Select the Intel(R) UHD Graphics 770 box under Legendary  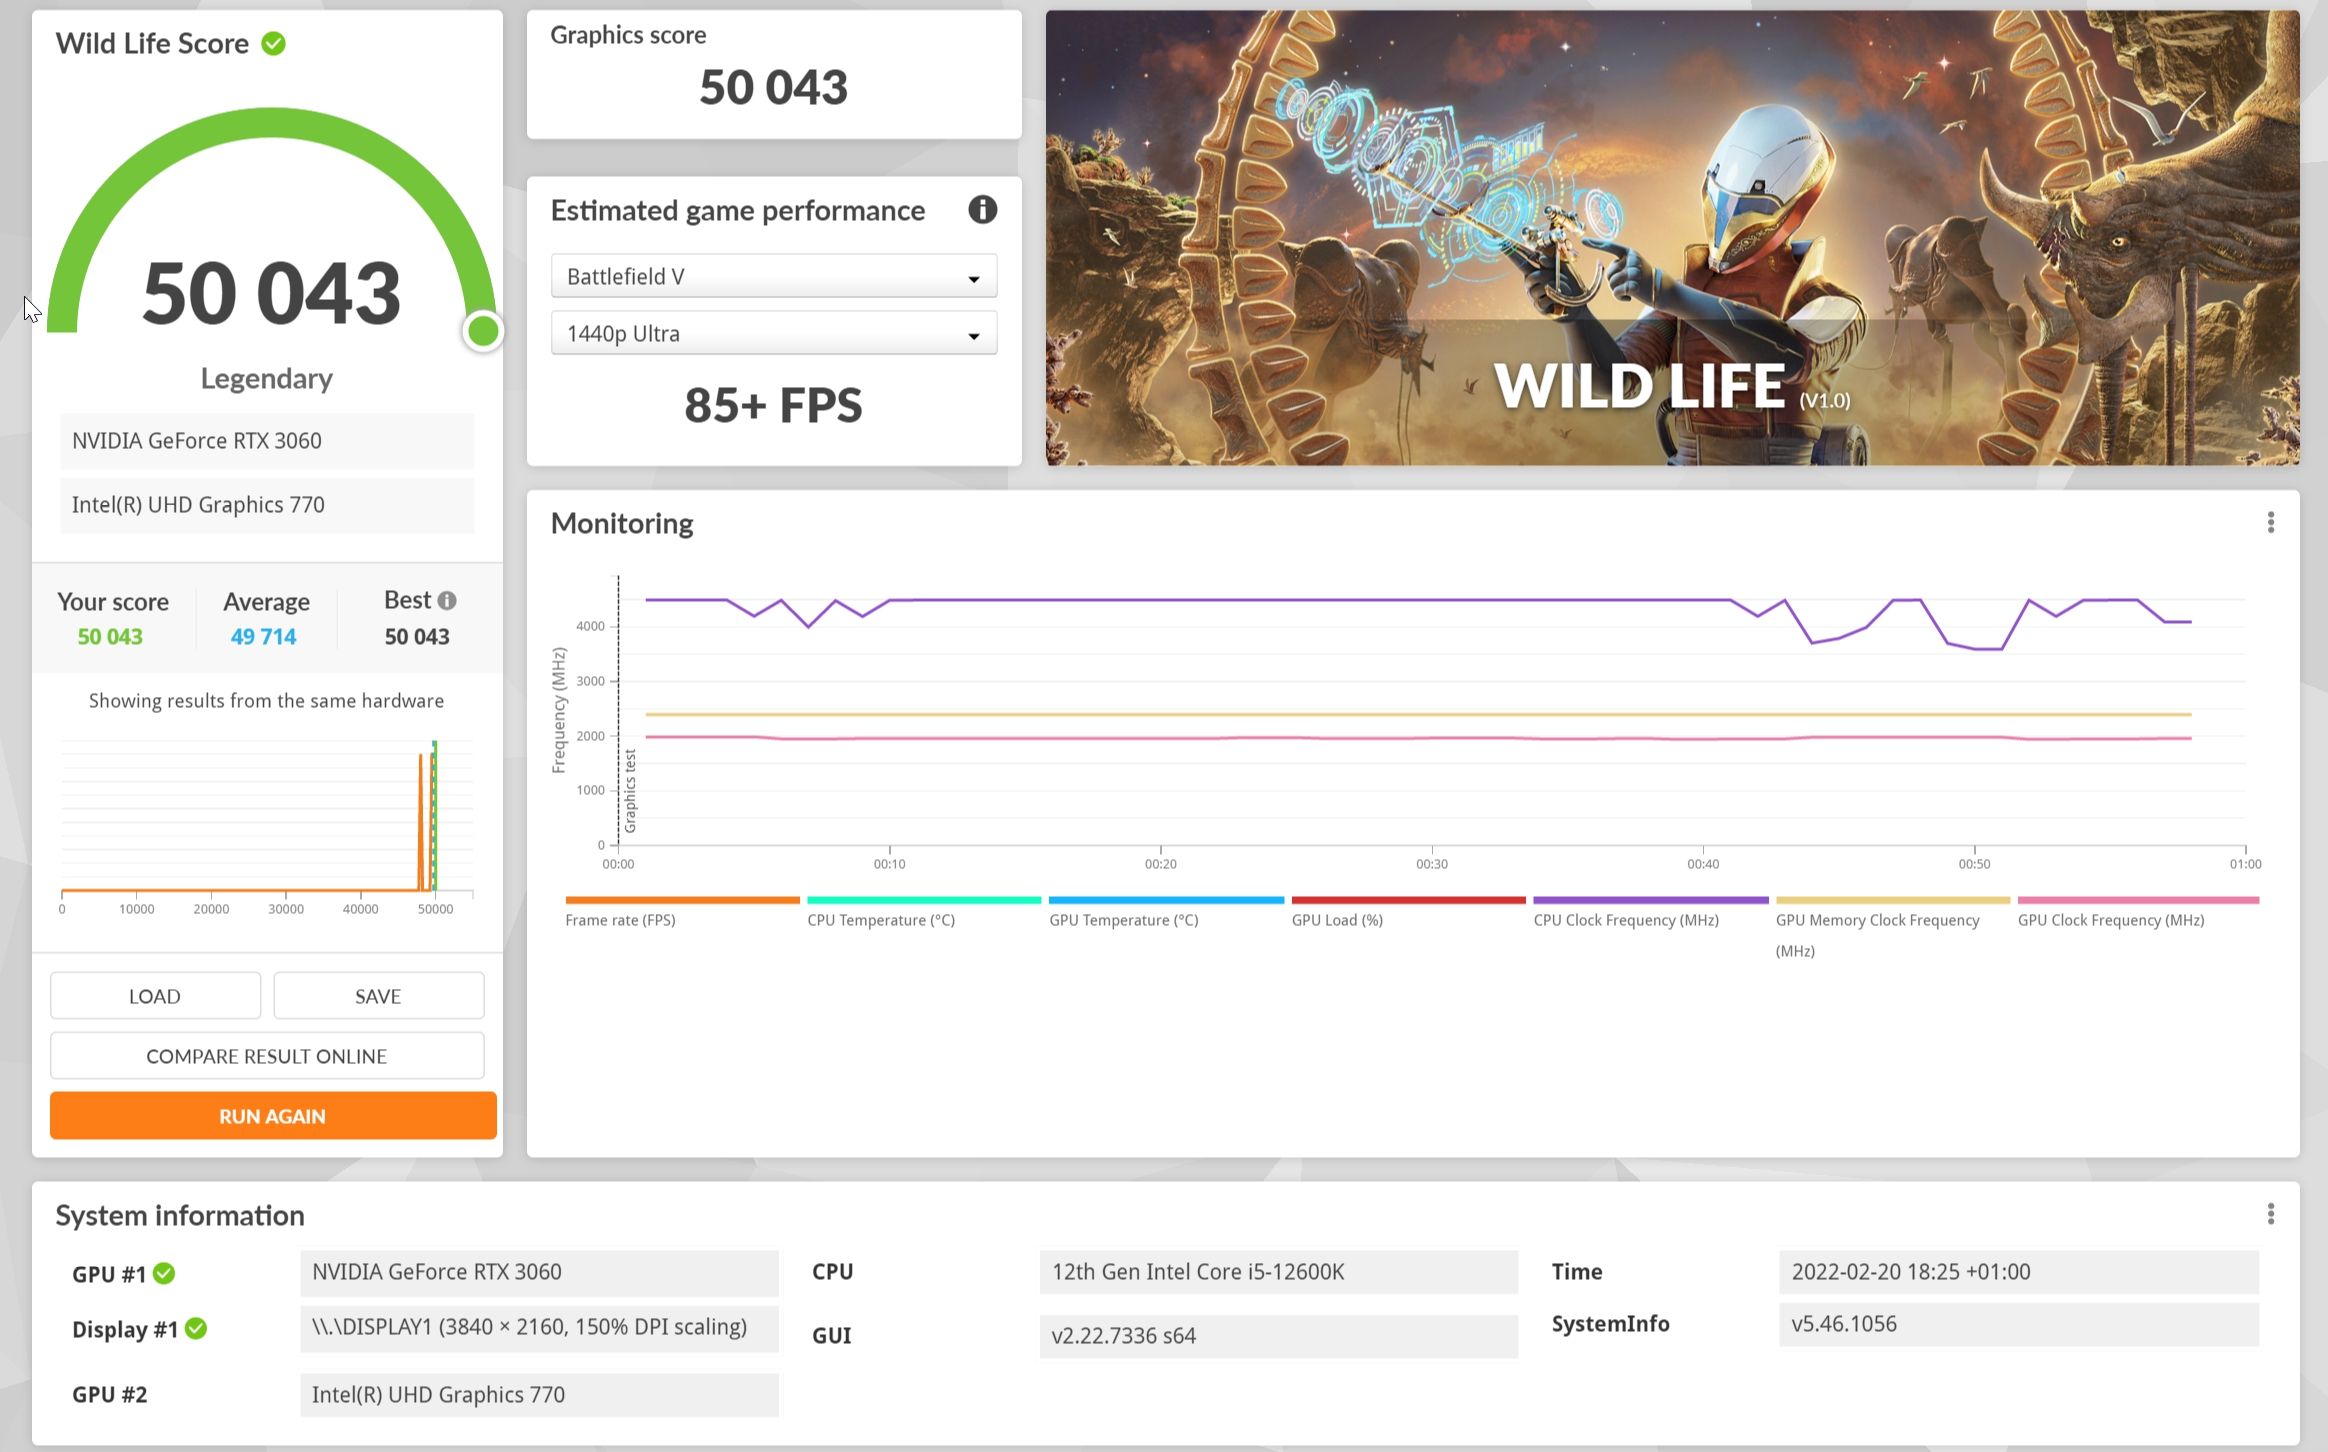click(x=267, y=505)
